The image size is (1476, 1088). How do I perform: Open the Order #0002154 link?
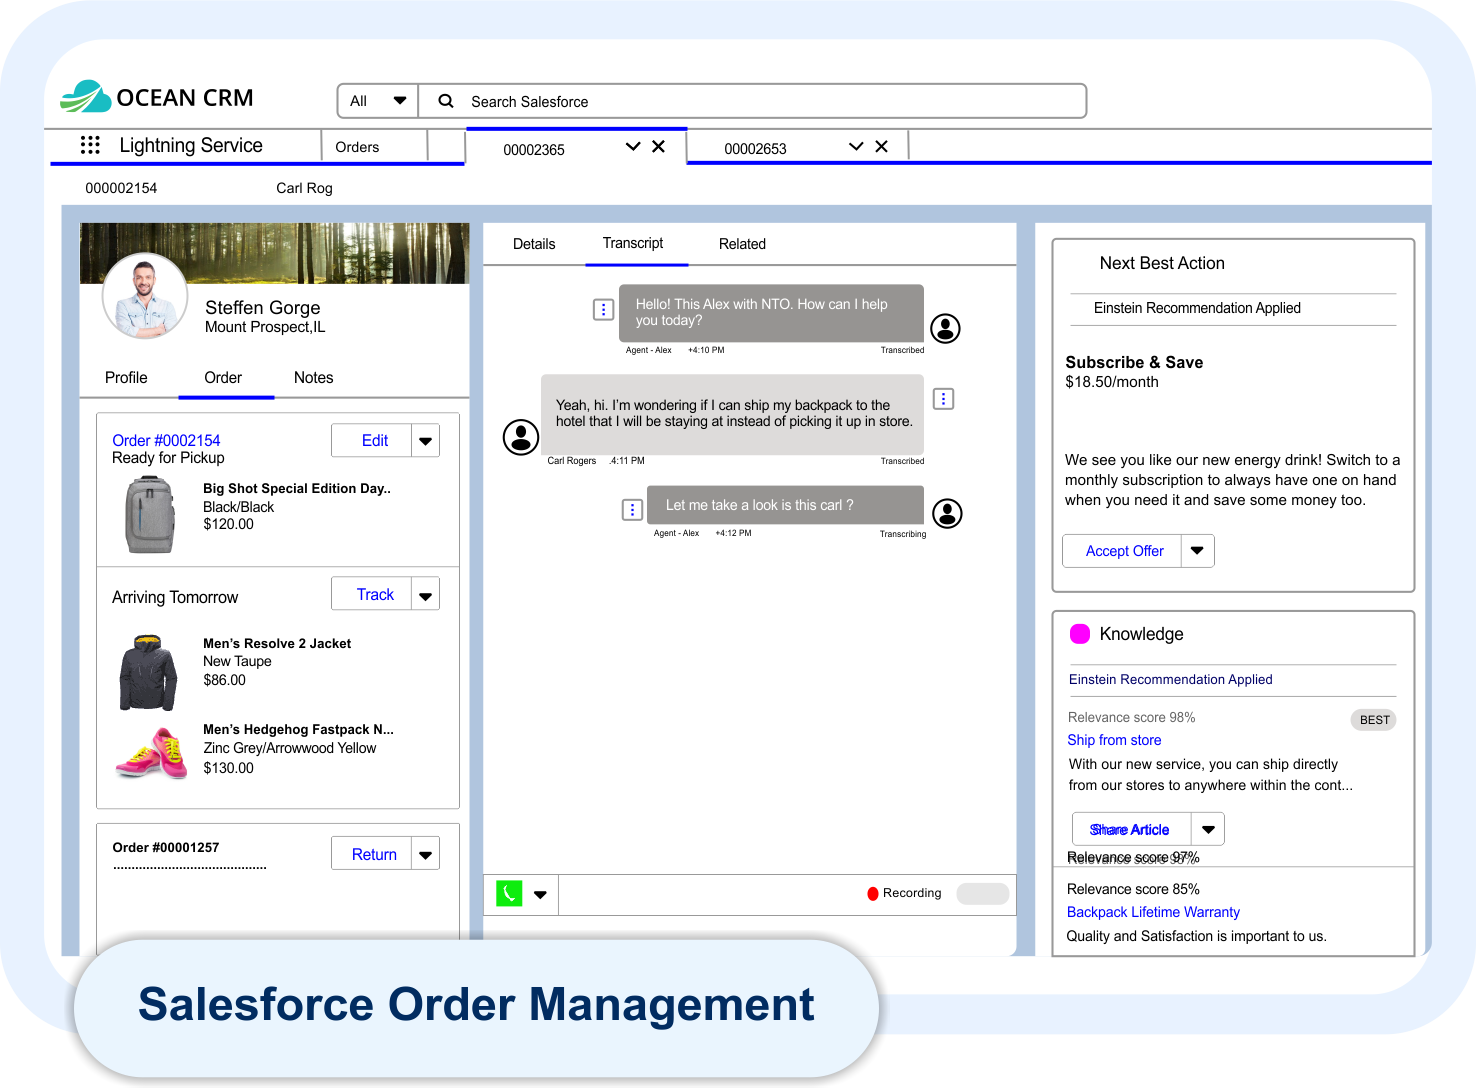pyautogui.click(x=166, y=440)
